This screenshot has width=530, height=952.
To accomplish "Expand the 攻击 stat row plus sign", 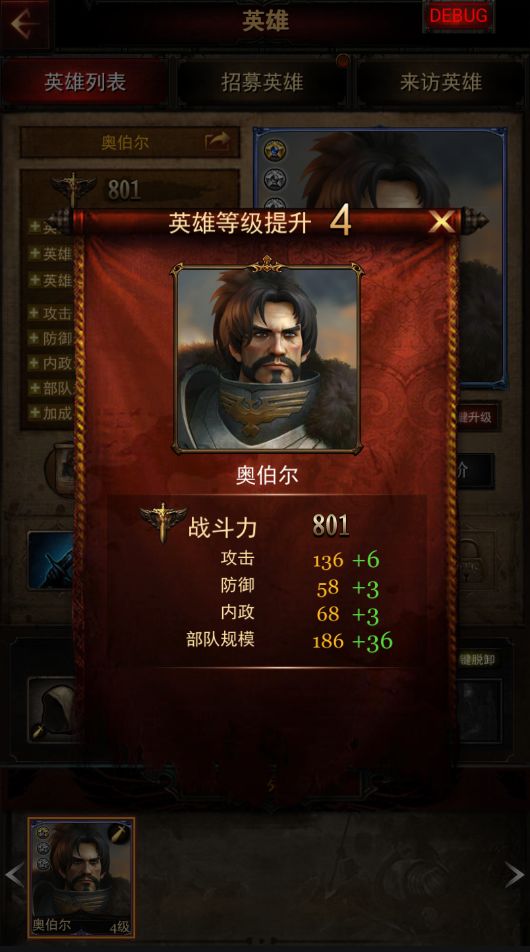I will click(35, 313).
